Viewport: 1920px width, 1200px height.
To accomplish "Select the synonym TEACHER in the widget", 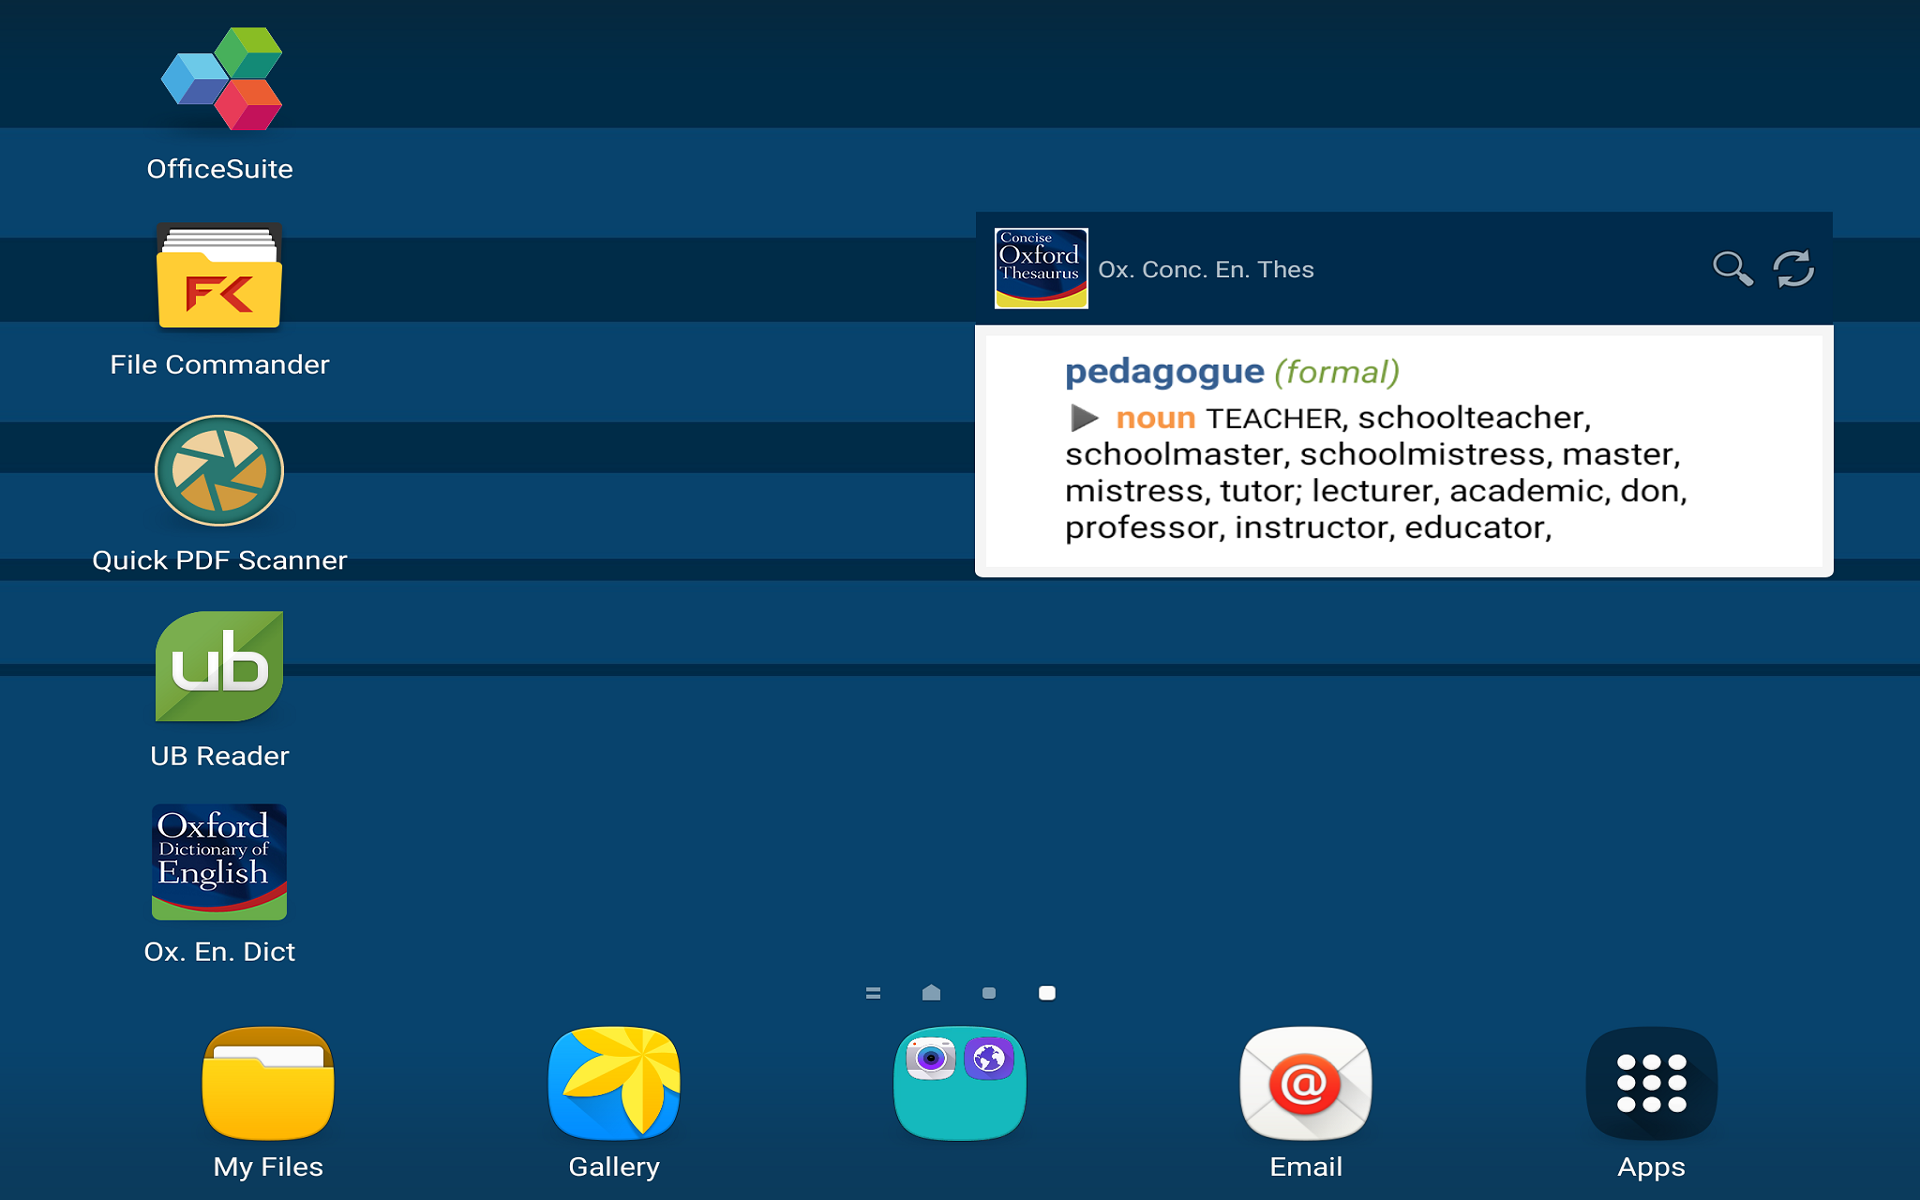I will pos(1271,418).
